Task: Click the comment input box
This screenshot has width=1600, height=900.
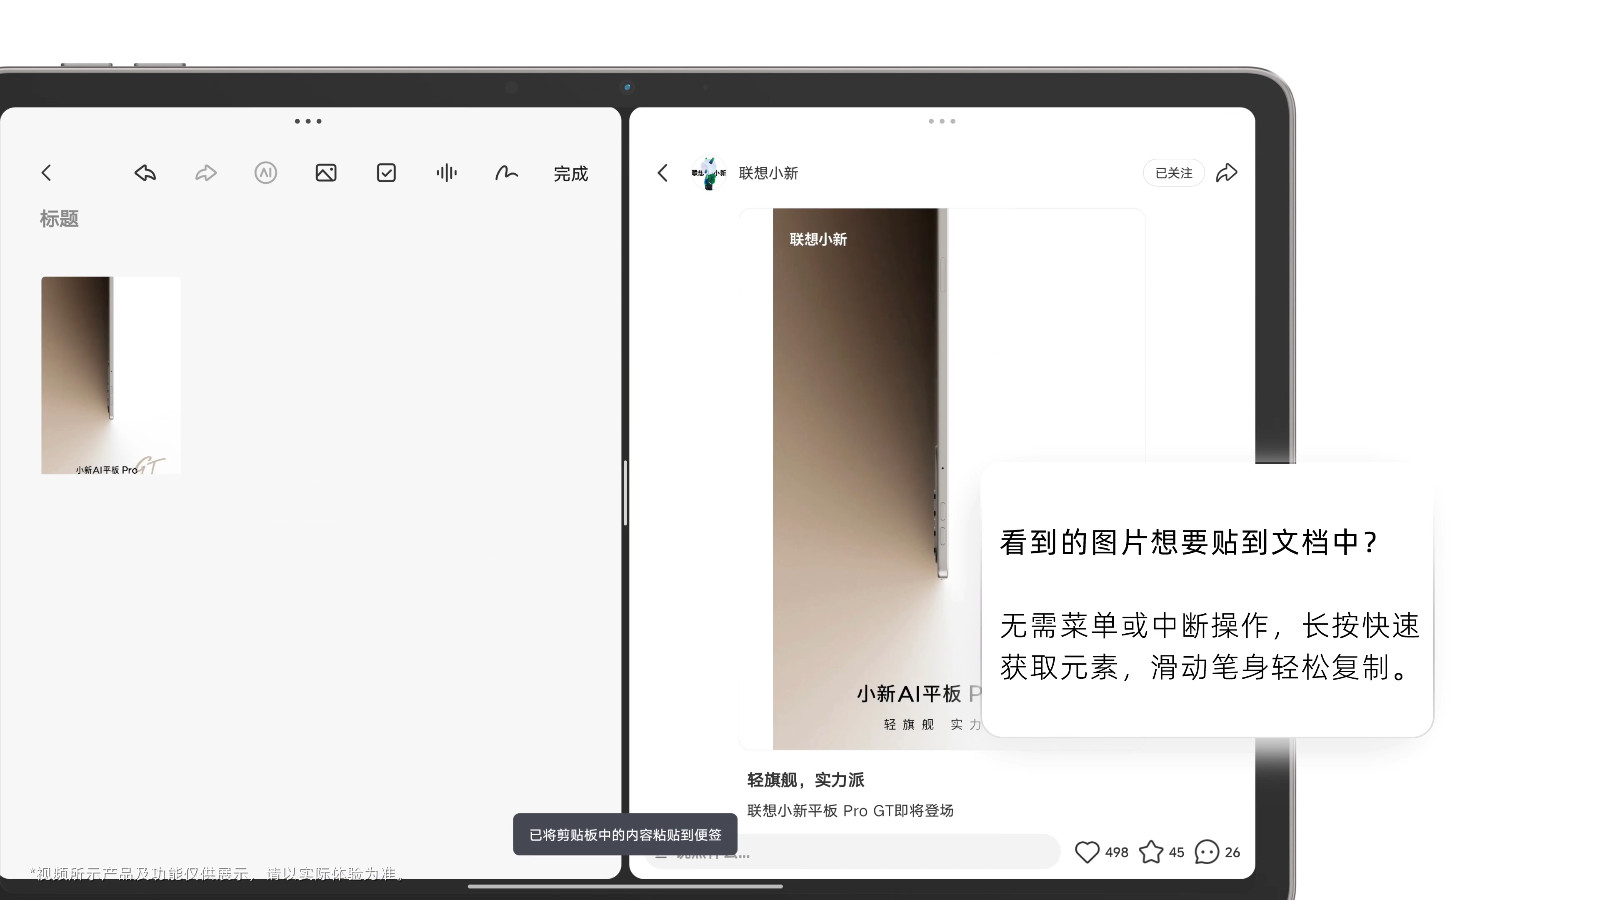Action: [852, 852]
